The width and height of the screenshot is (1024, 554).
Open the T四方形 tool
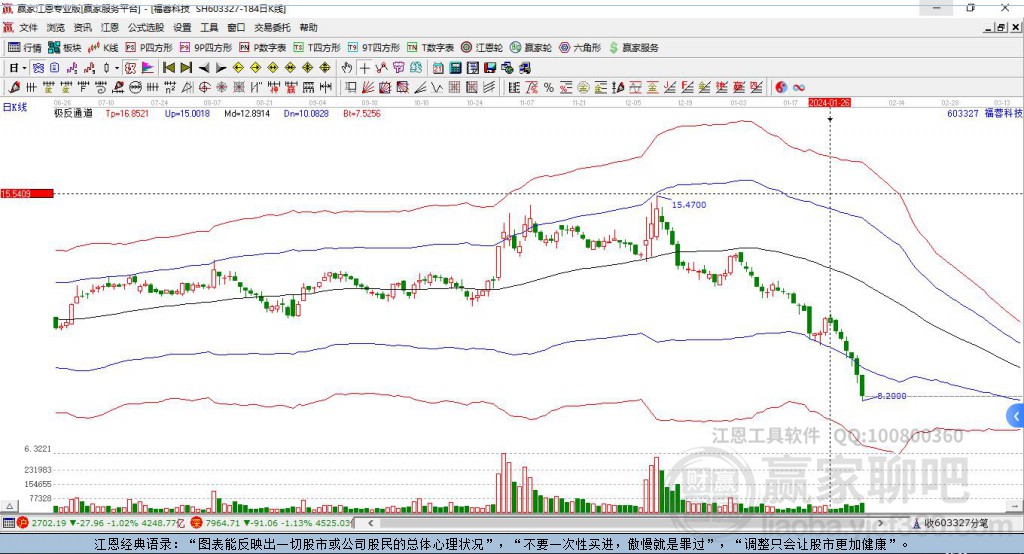click(x=317, y=48)
